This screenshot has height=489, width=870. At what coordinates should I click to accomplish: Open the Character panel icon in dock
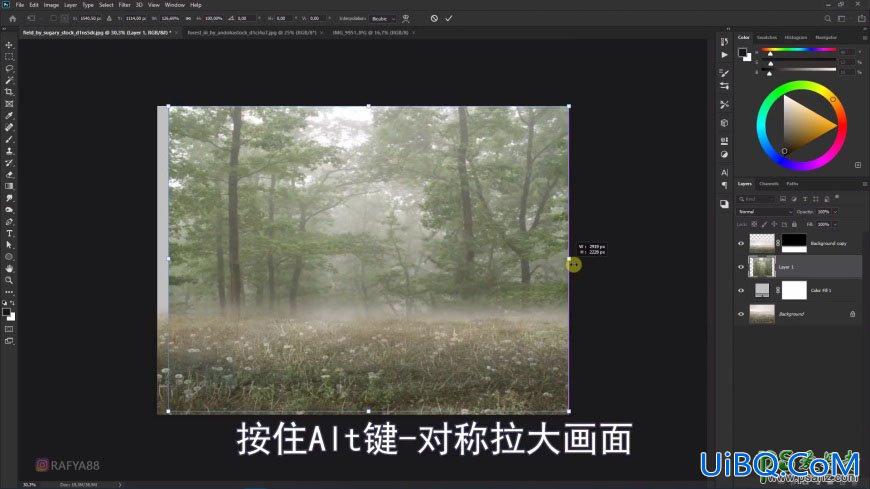coord(724,173)
